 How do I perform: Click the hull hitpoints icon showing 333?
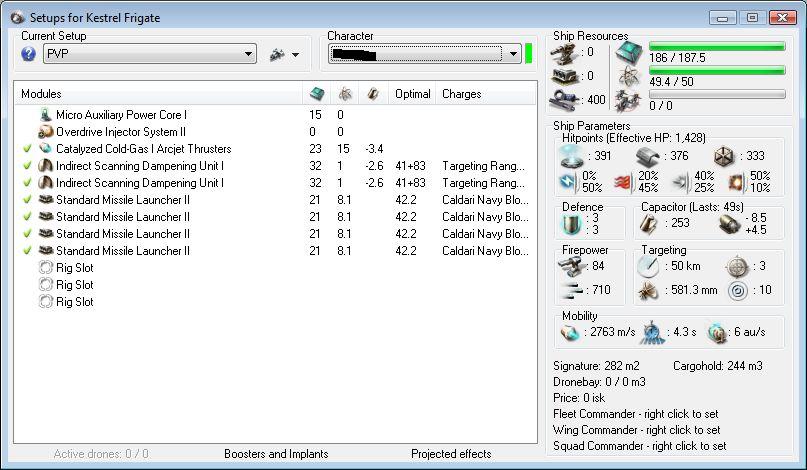pos(725,156)
